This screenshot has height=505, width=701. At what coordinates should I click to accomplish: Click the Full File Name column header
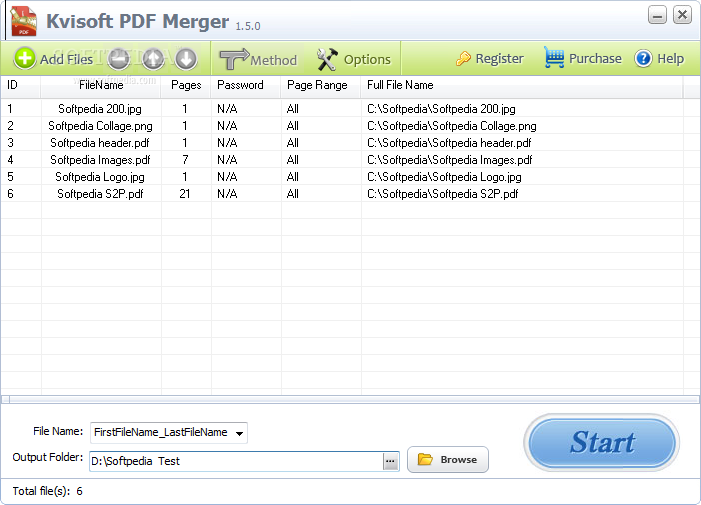[x=522, y=85]
